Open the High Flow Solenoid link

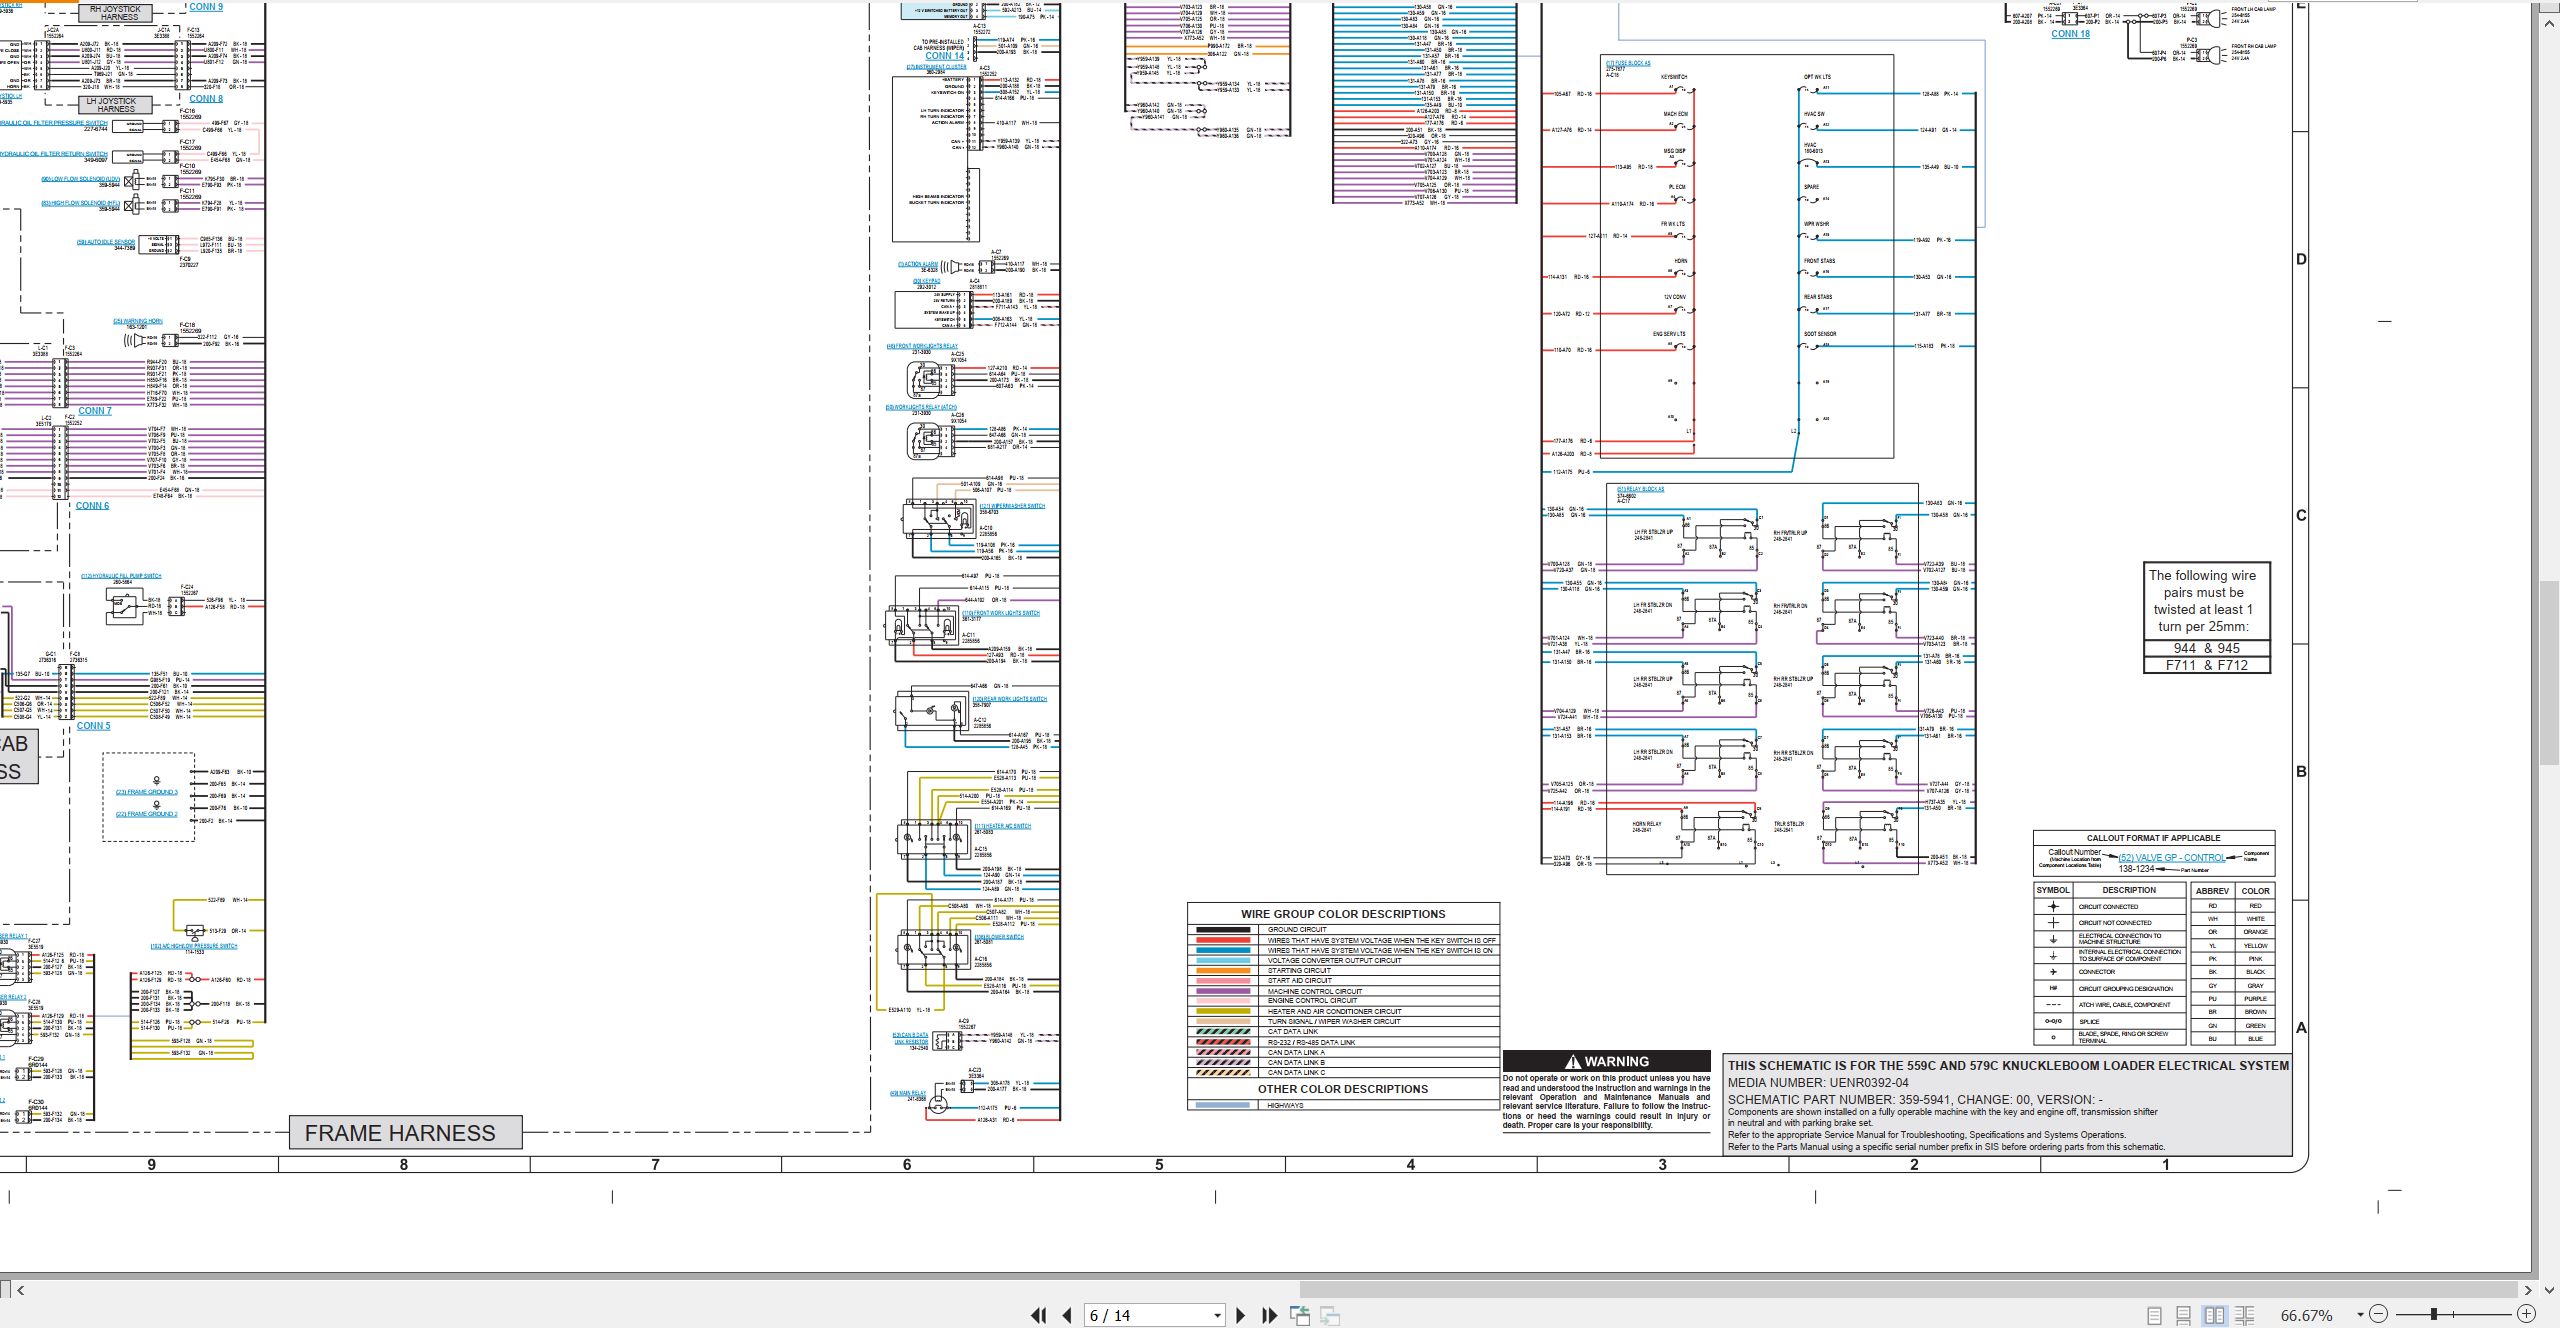80,203
